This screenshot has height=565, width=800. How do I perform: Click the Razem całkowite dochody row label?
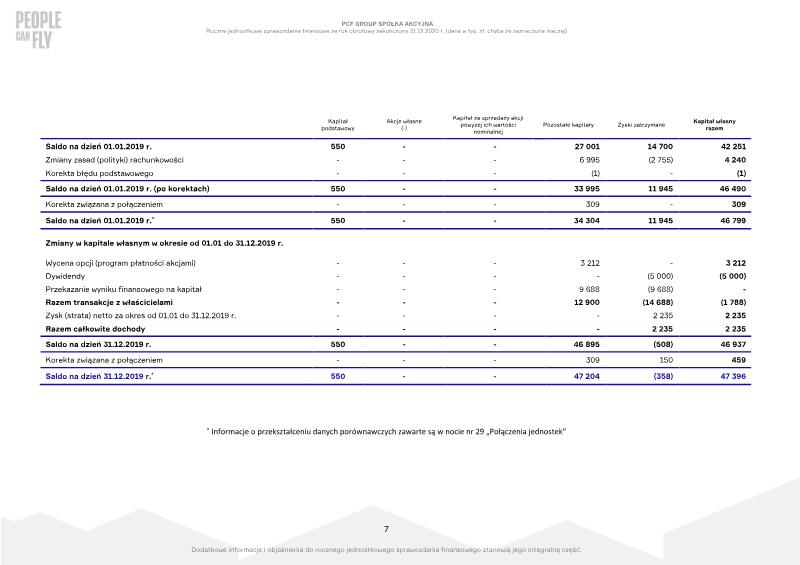click(95, 329)
